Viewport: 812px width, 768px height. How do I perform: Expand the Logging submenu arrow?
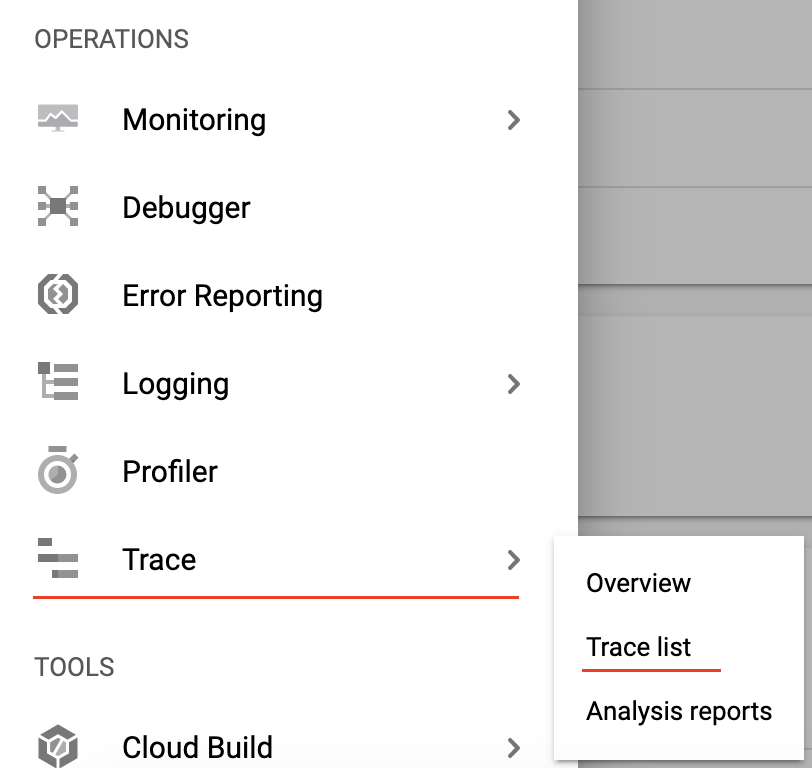click(x=513, y=384)
